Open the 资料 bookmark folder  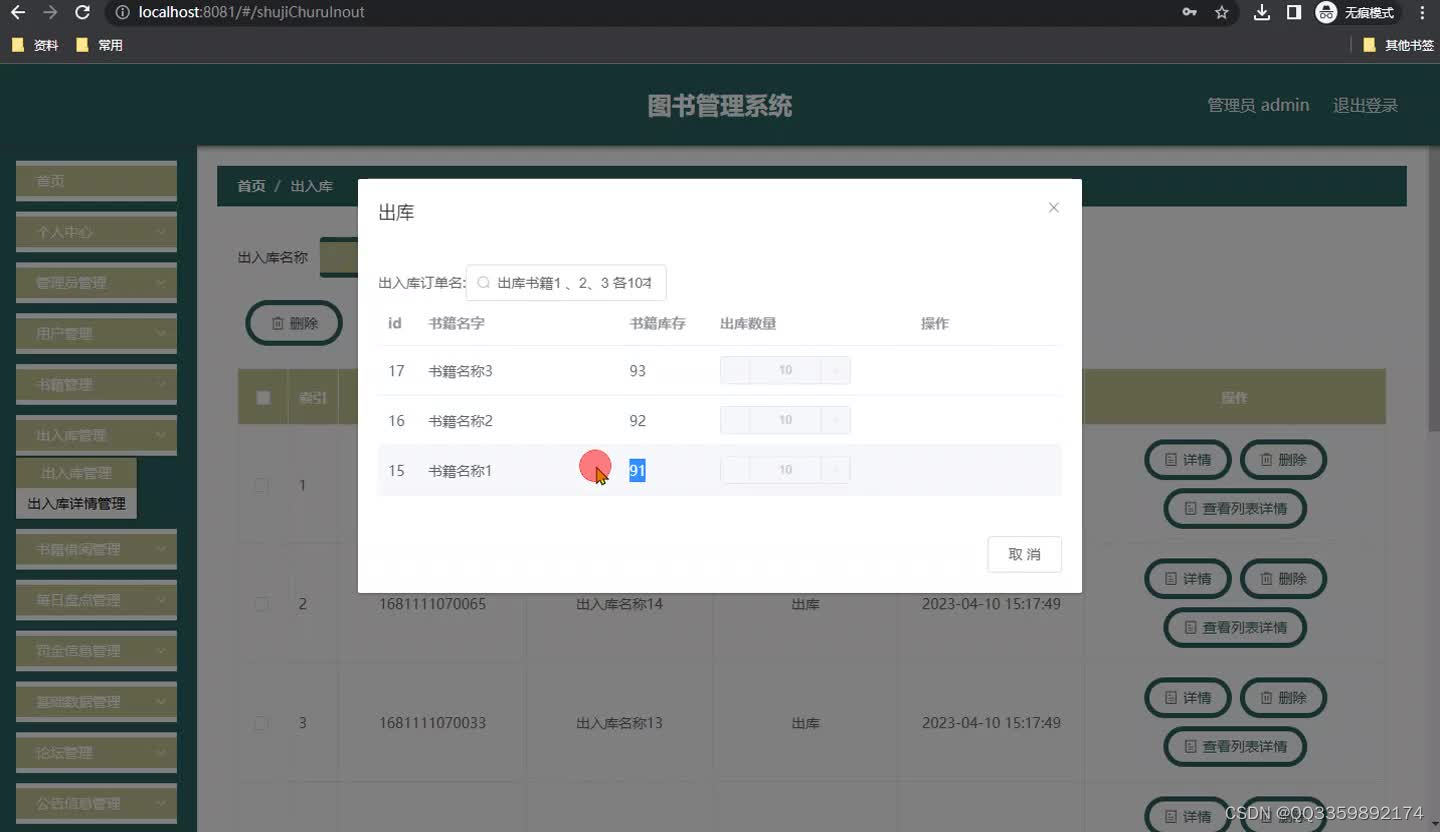pyautogui.click(x=35, y=45)
